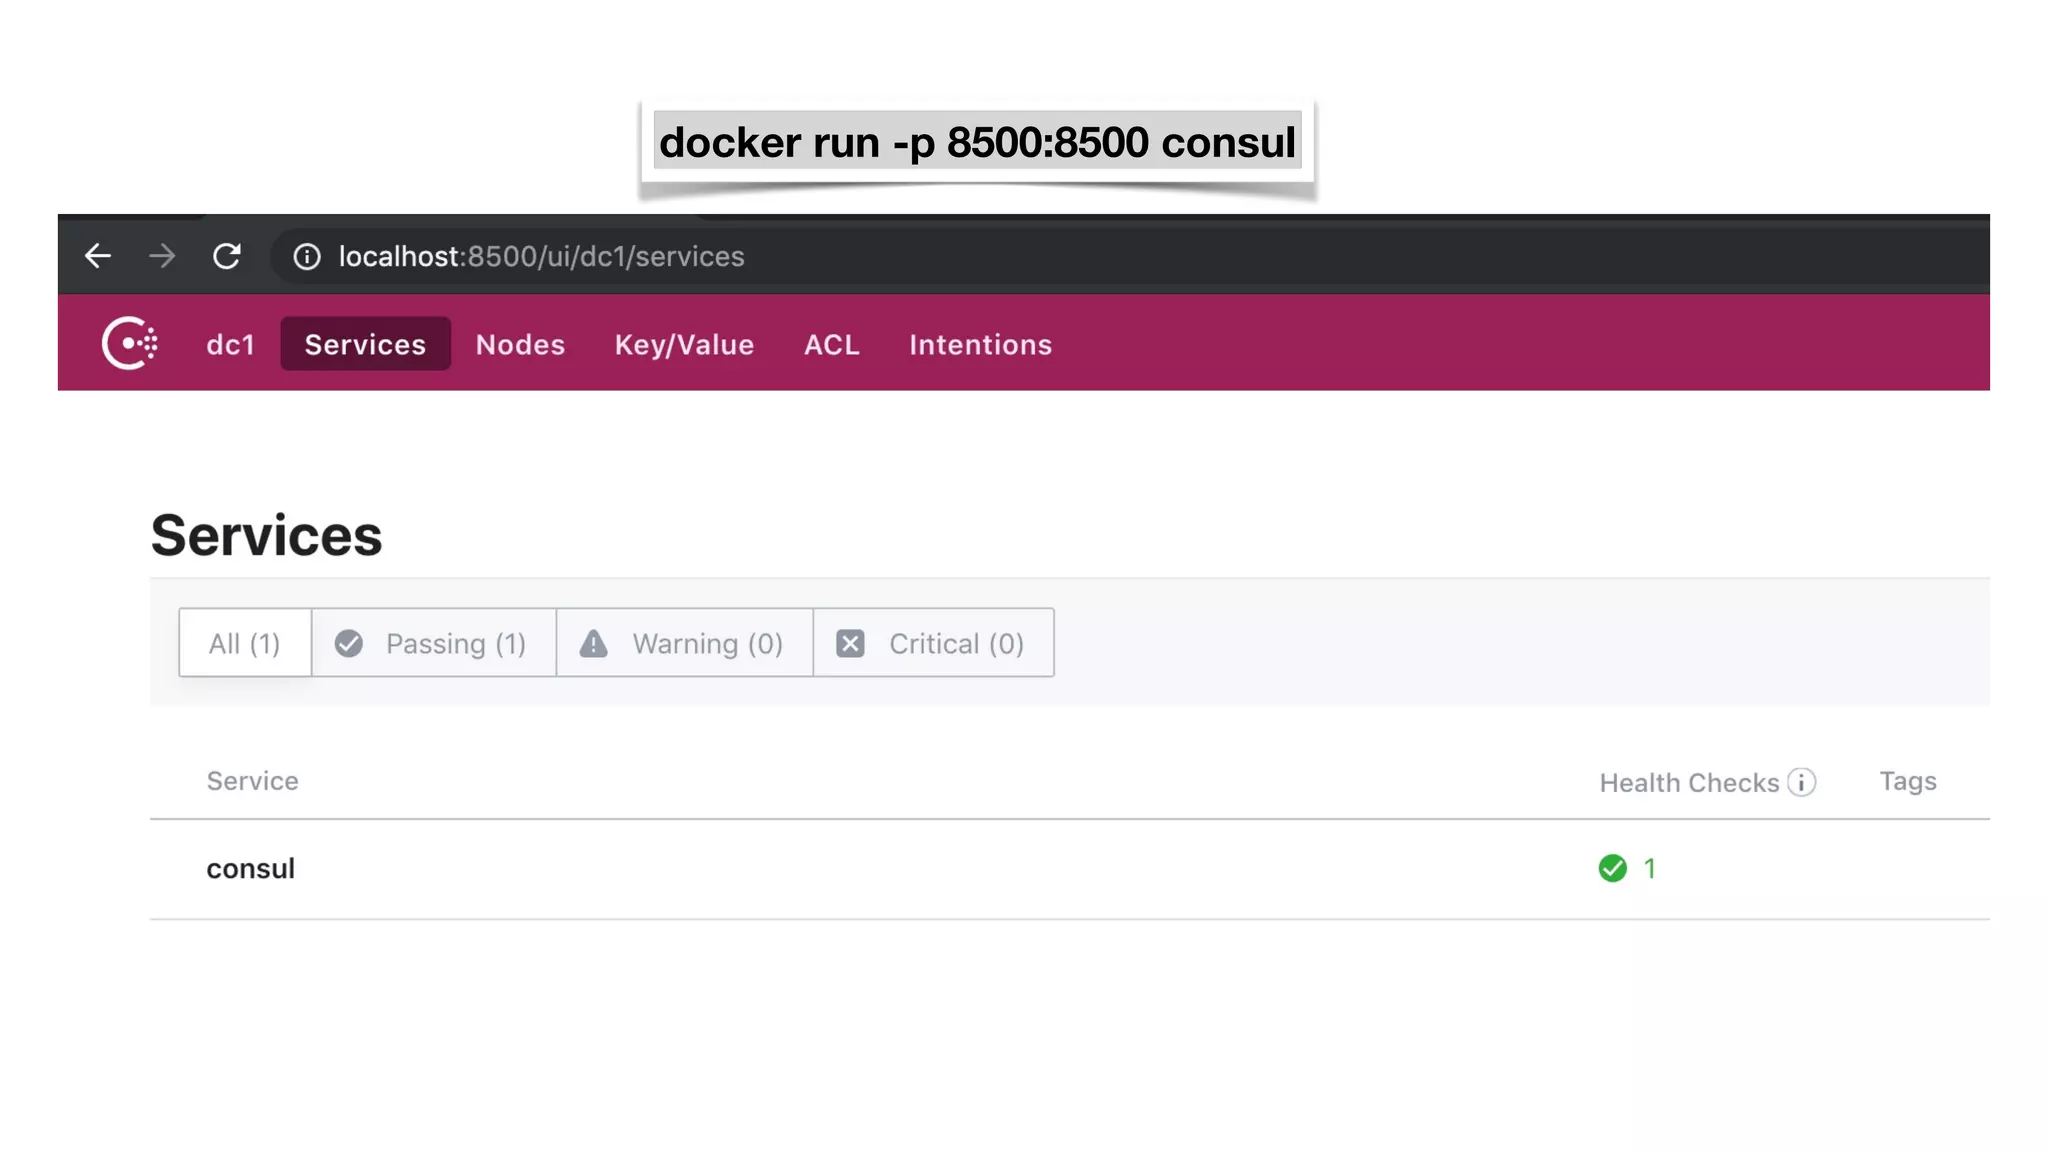Filter services by Critical (0)
The width and height of the screenshot is (2048, 1152).
(x=933, y=643)
